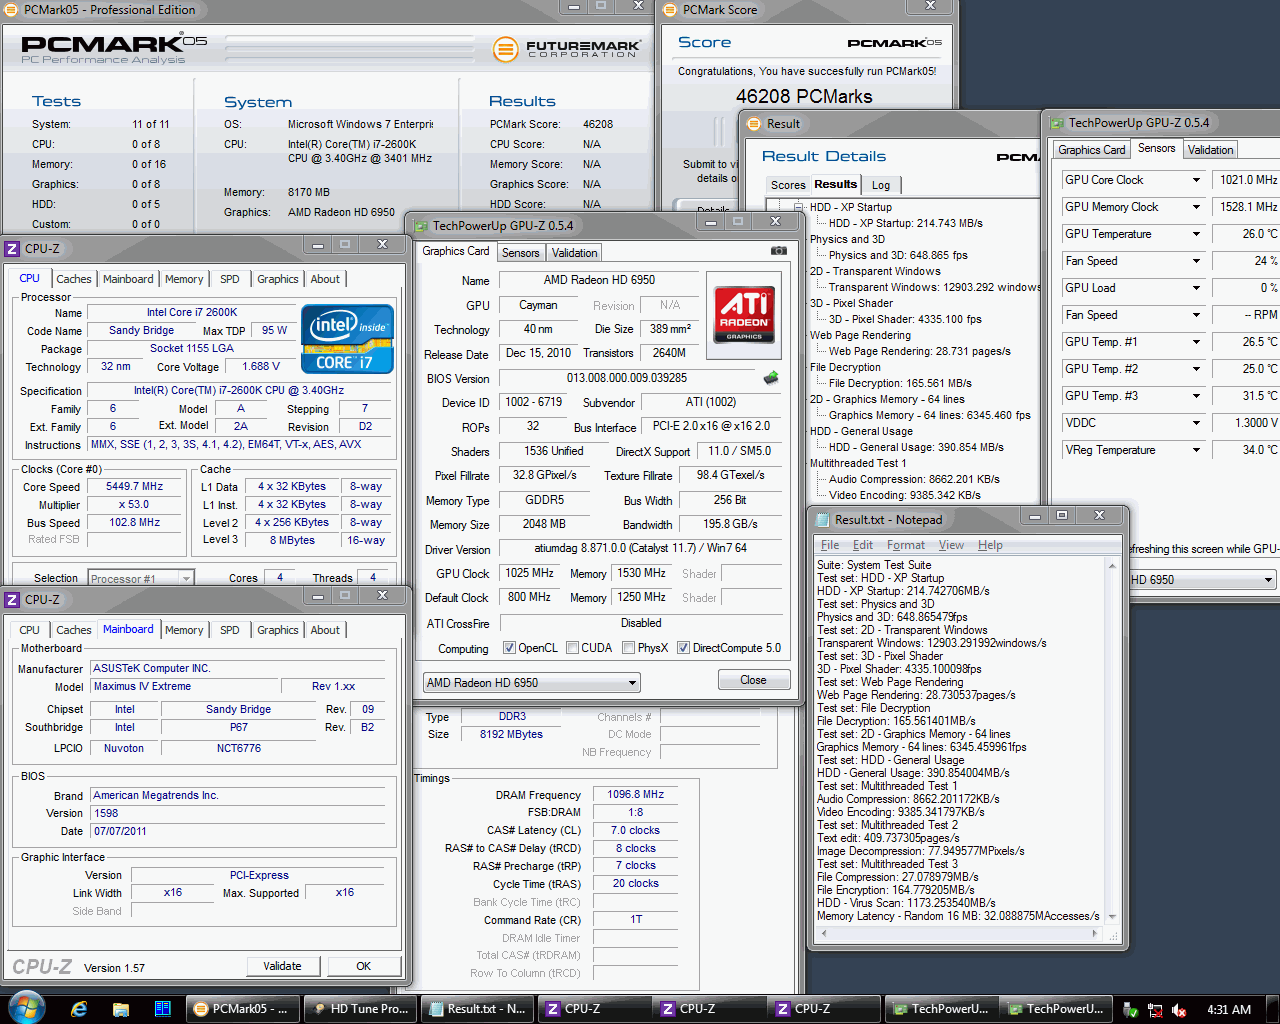Viewport: 1280px width, 1024px height.
Task: Click Notepad horizontal scroll right arrow
Action: [x=1094, y=933]
